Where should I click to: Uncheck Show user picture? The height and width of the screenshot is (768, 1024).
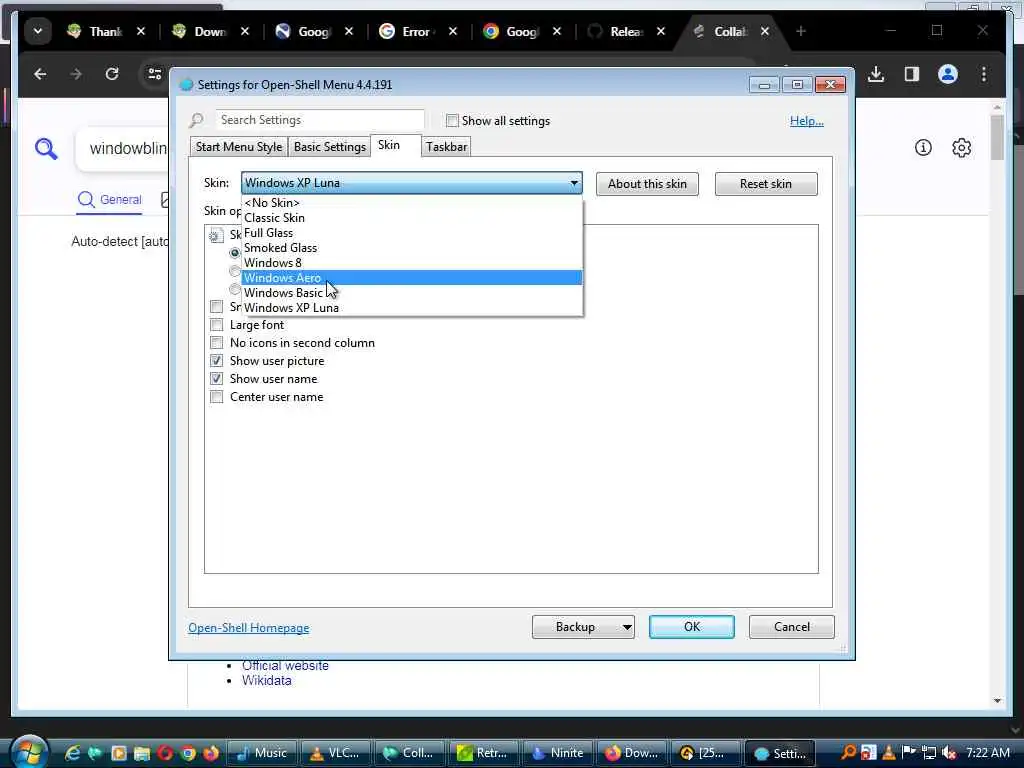[x=217, y=360]
